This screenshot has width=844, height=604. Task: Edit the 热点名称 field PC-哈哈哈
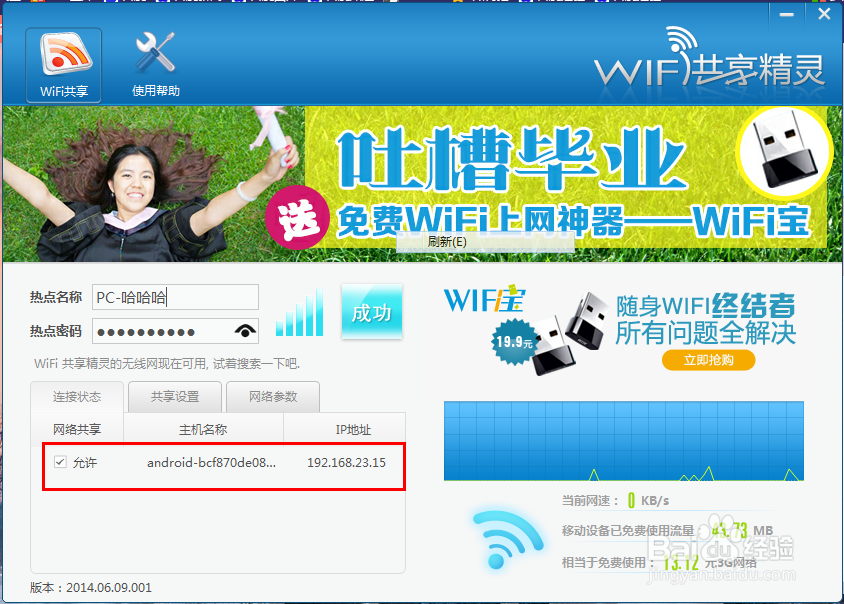[175, 297]
